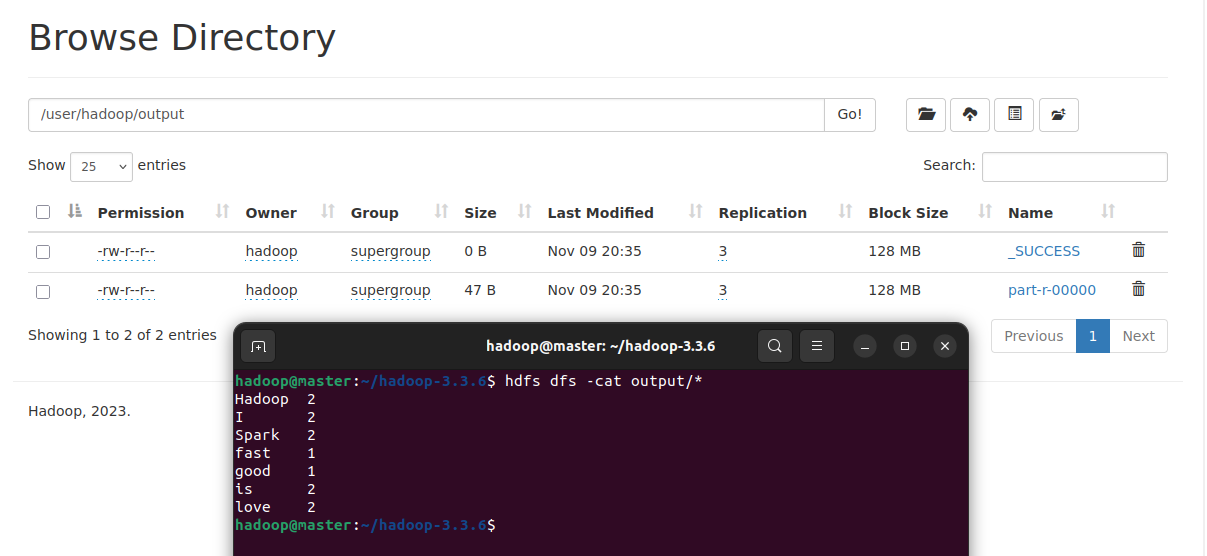Minimize the terminal window
The height and width of the screenshot is (556, 1207).
(x=865, y=346)
